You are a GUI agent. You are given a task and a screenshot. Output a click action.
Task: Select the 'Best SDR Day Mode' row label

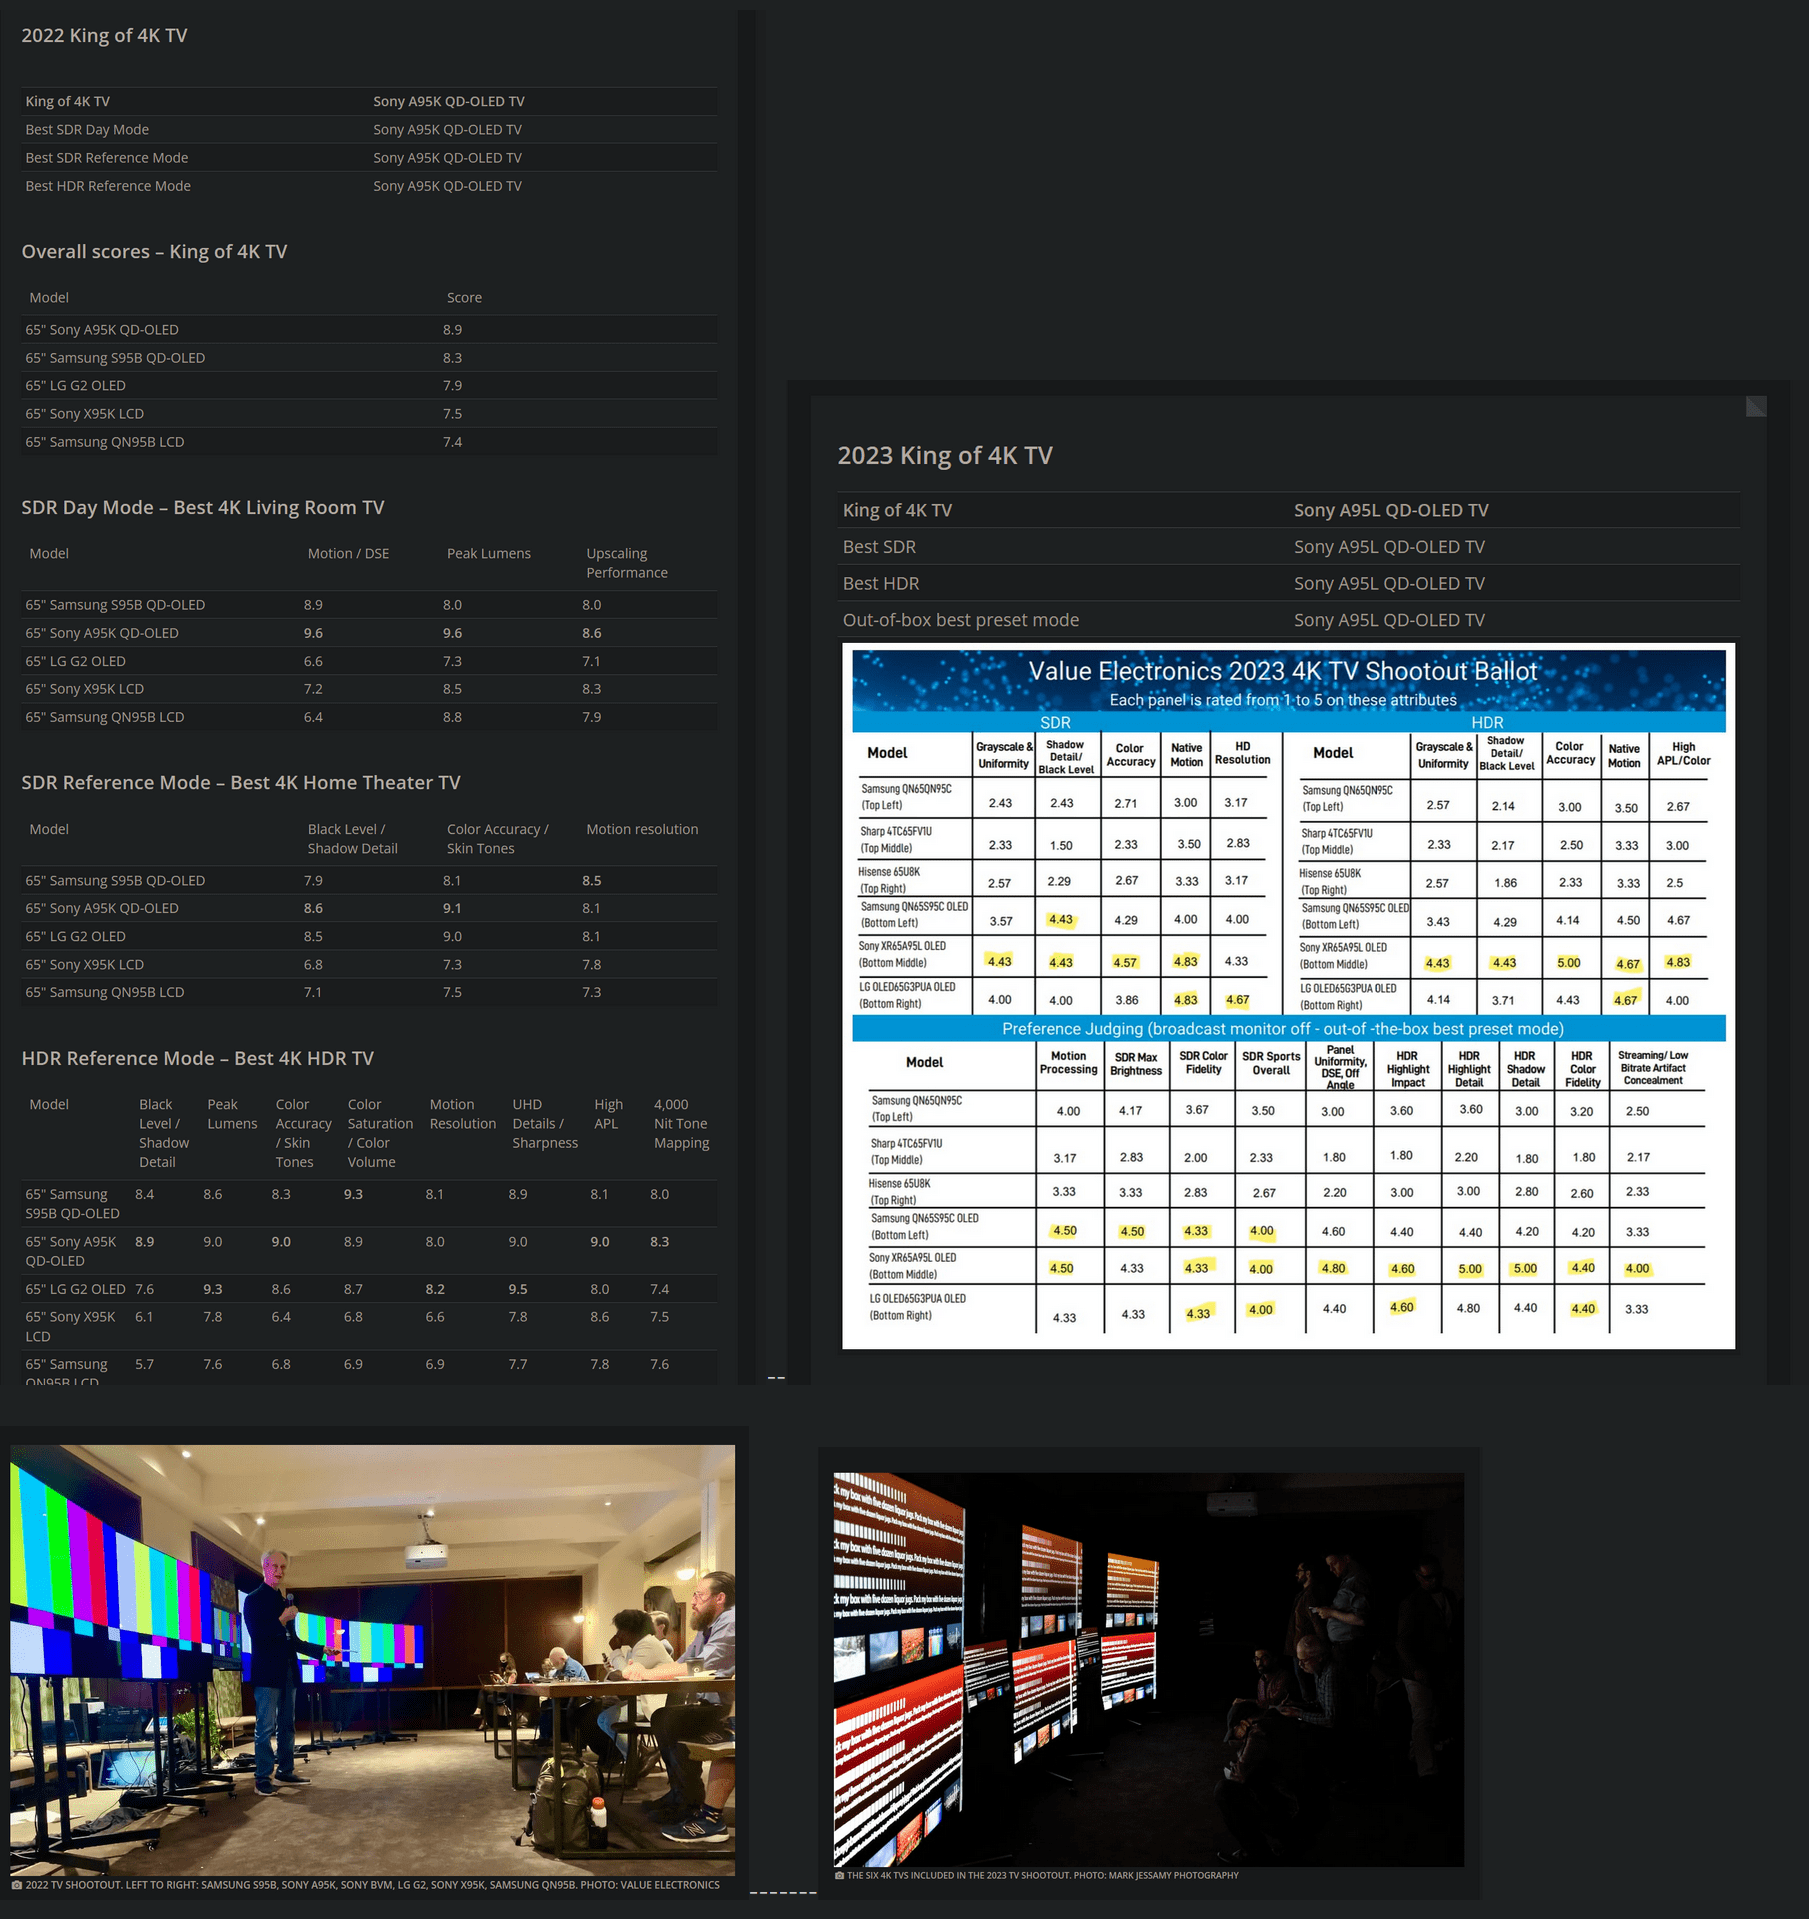point(87,130)
